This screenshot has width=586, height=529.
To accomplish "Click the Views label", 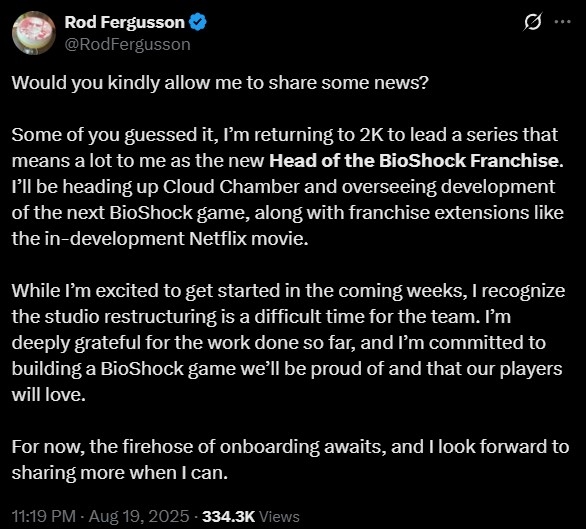I will [279, 517].
